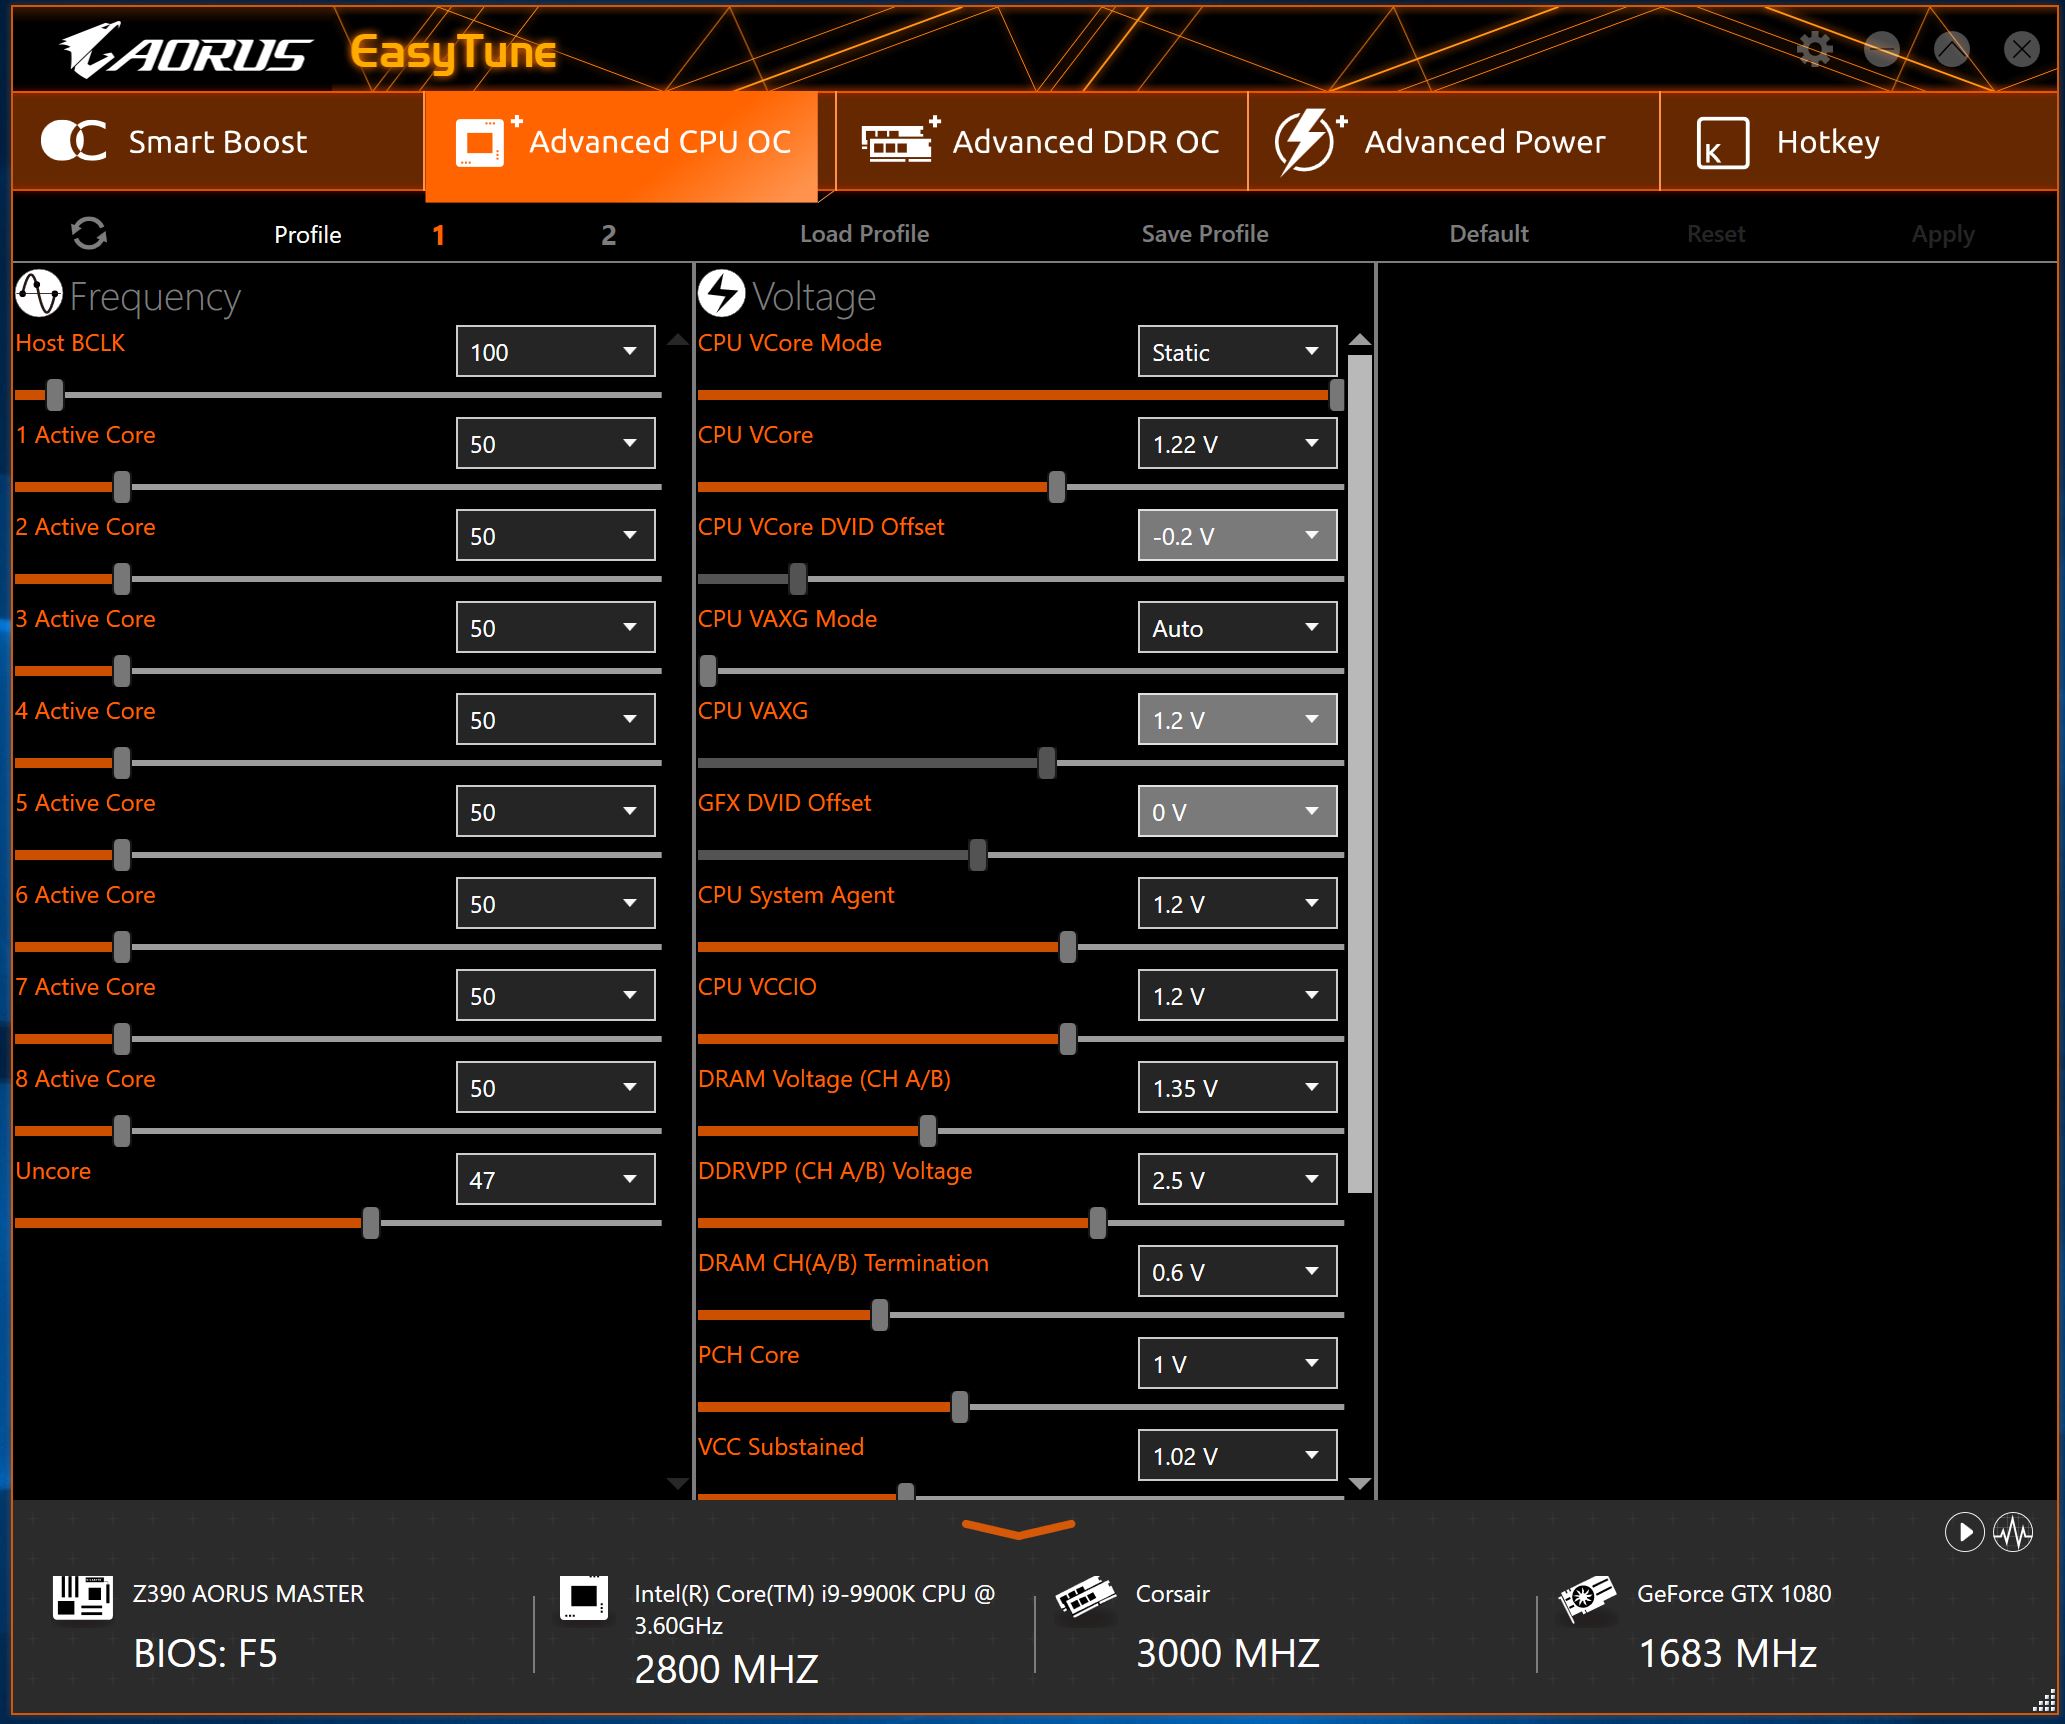Click the Default button
Screen dimensions: 2065x1724
click(1489, 234)
